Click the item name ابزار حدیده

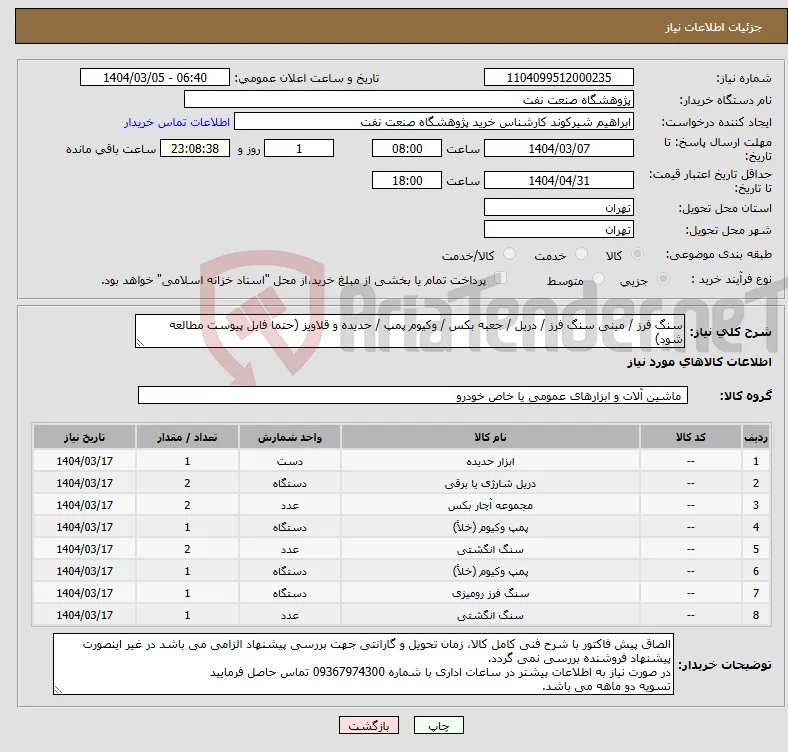tap(490, 461)
